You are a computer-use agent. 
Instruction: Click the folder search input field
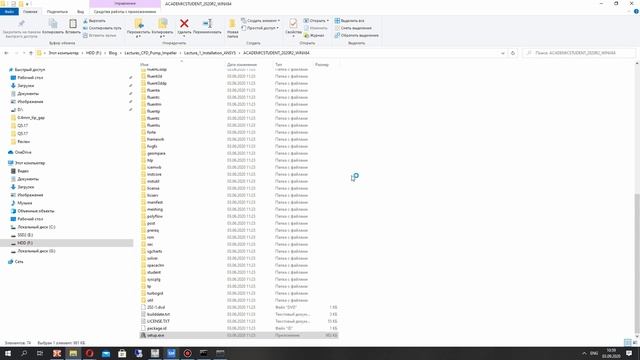tap(579, 53)
